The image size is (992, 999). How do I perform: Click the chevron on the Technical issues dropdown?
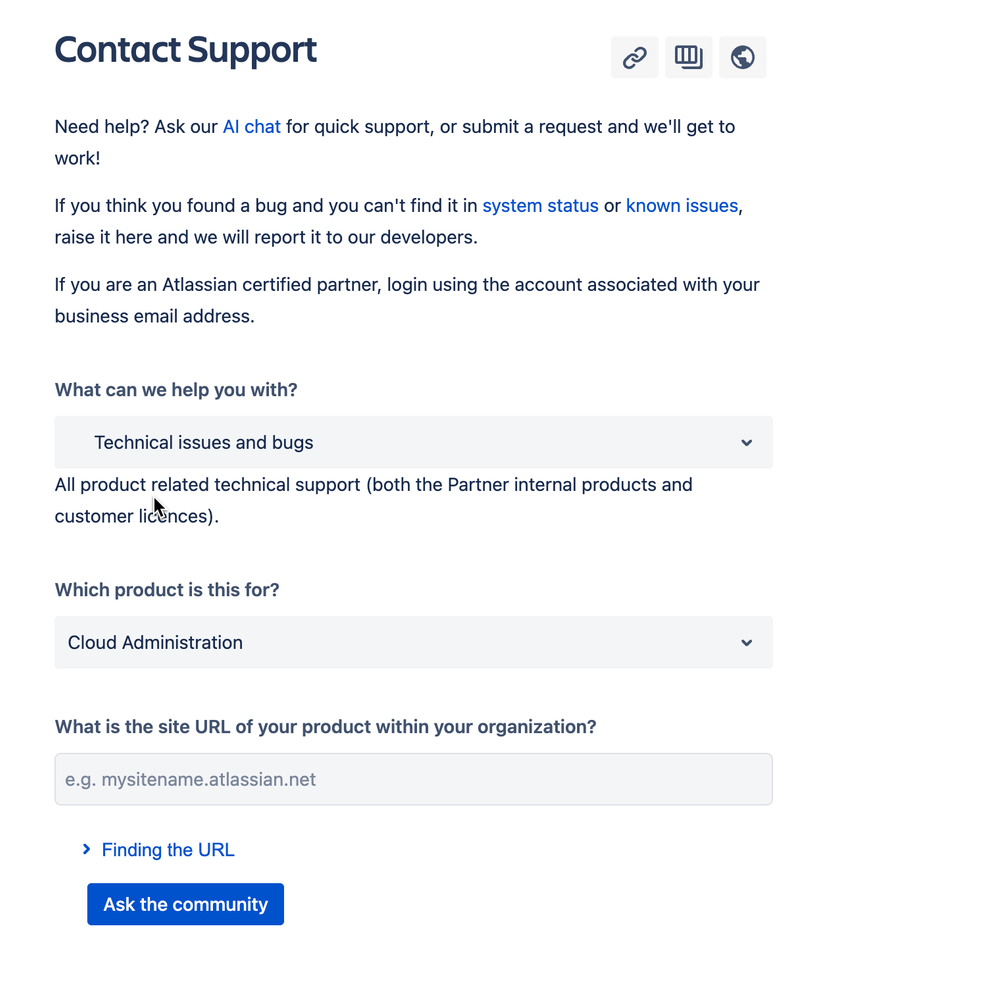(x=746, y=442)
